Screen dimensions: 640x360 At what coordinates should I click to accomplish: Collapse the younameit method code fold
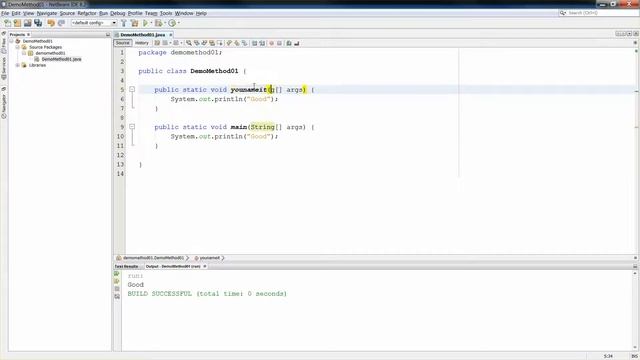132,89
